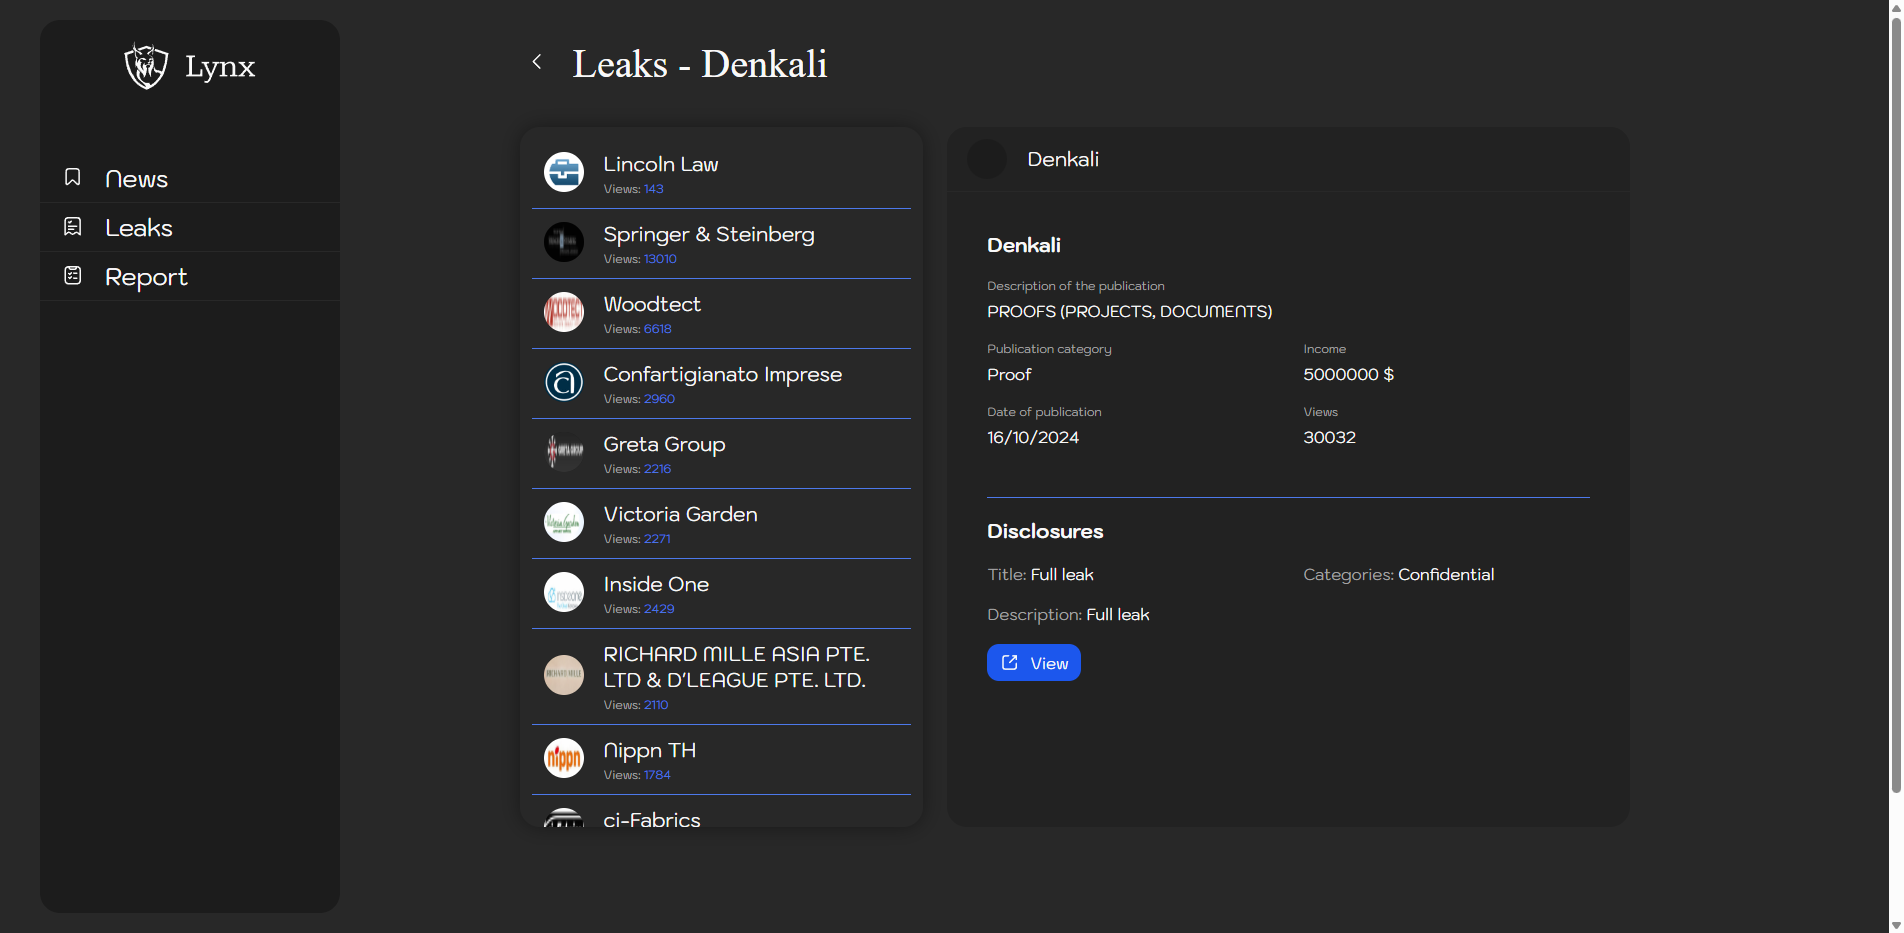Click the News bookmark icon
This screenshot has height=933, width=1904.
(x=73, y=177)
